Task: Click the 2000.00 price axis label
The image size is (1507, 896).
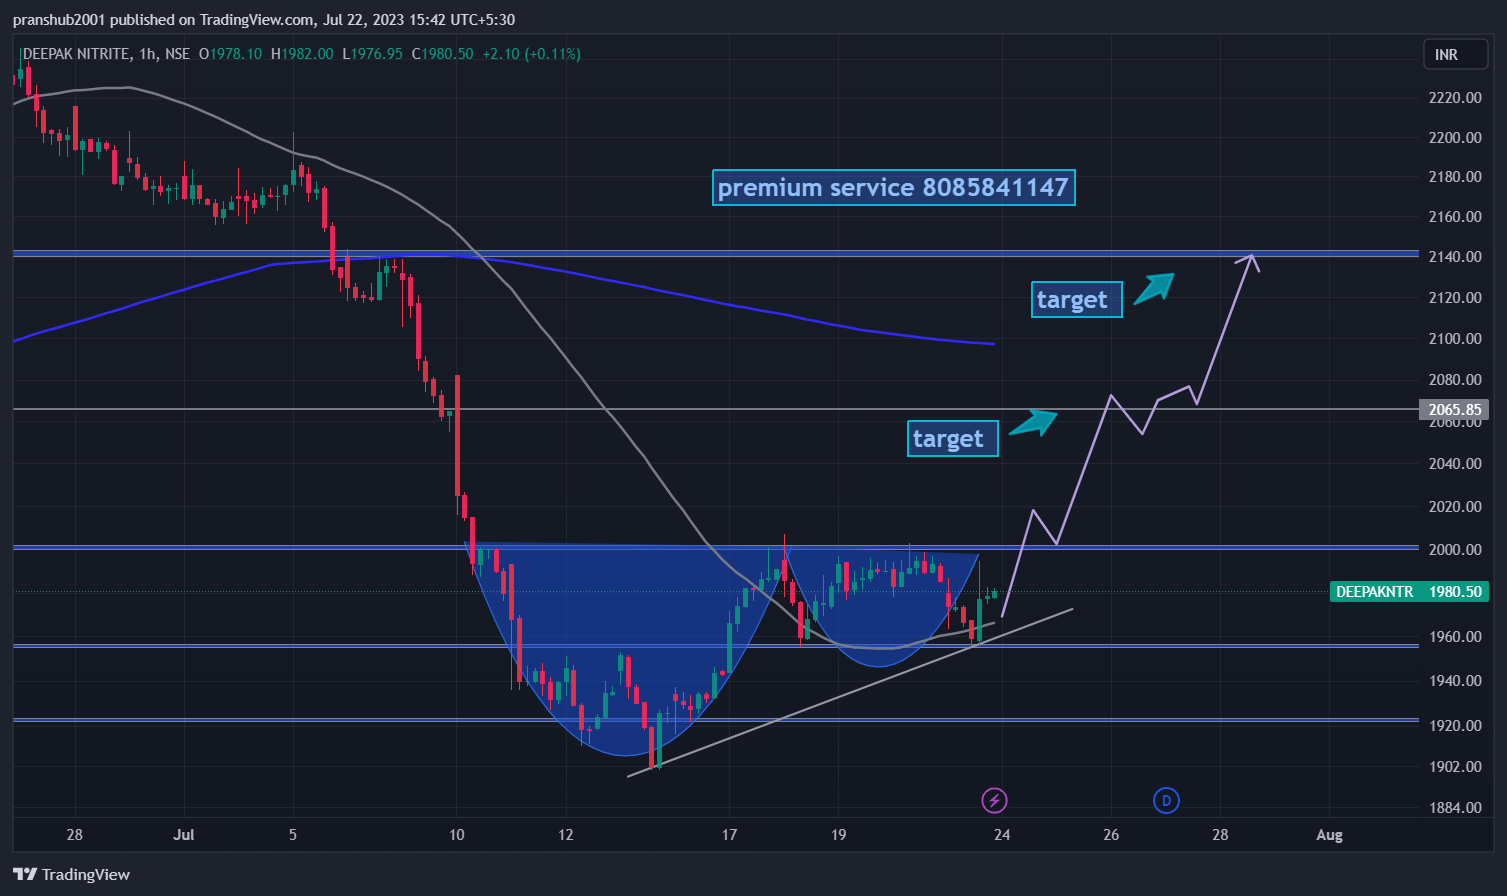Action: [x=1455, y=549]
